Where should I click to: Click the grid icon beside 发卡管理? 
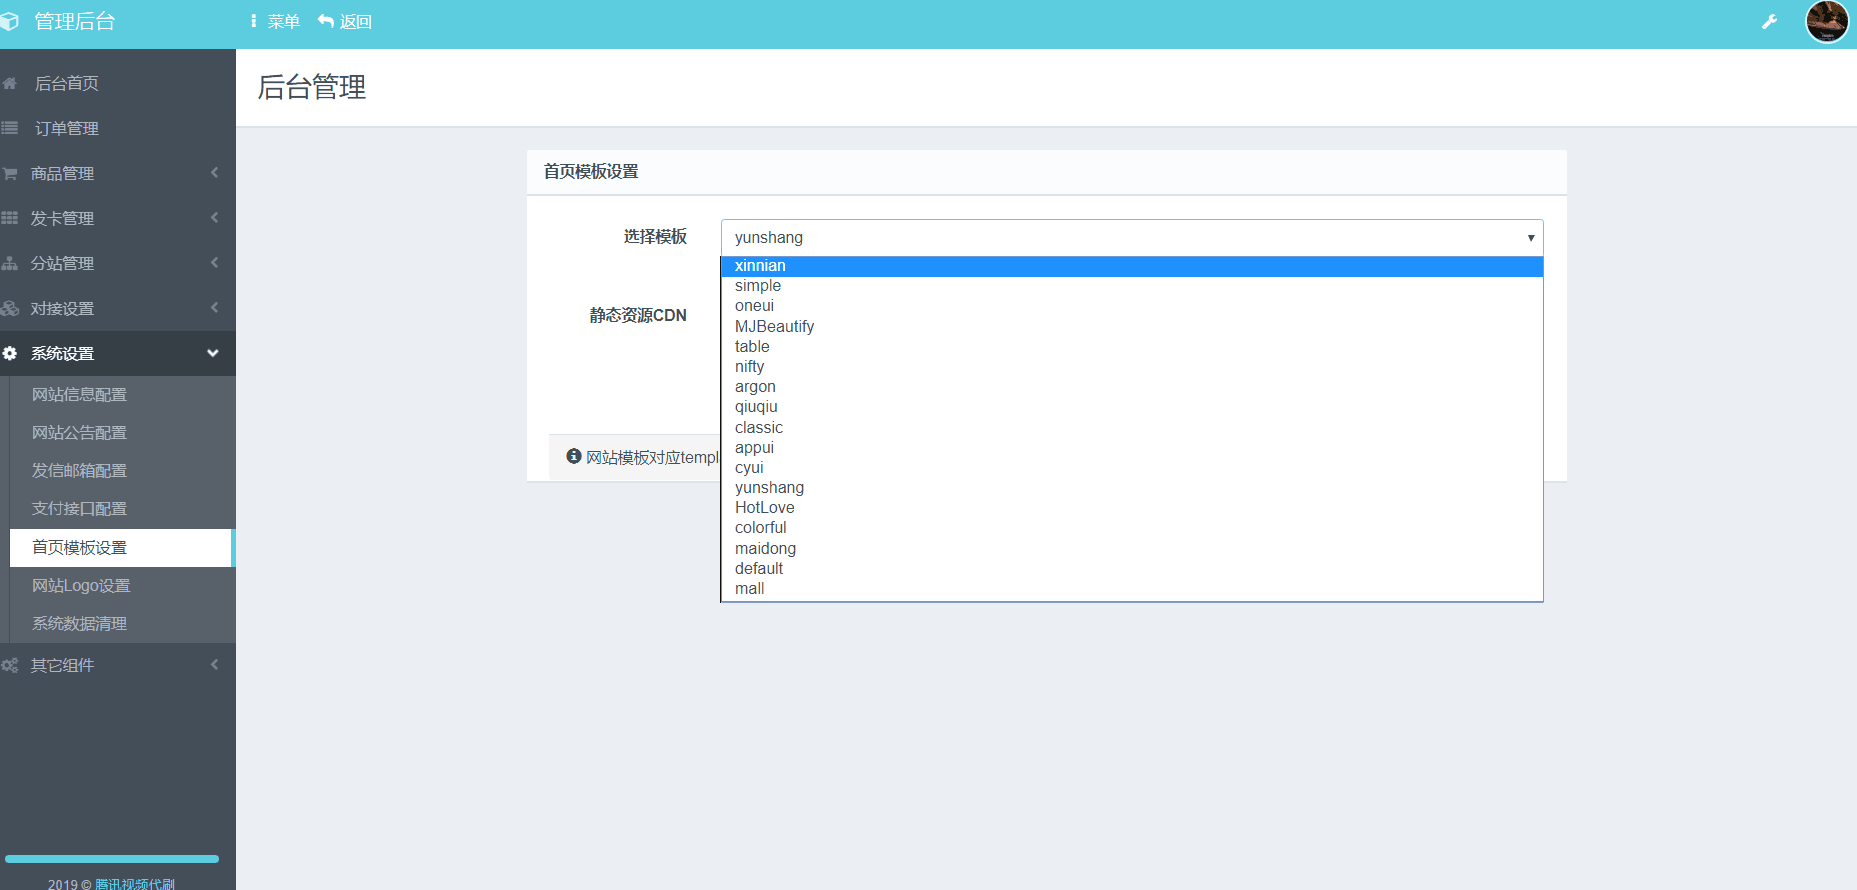(x=10, y=218)
